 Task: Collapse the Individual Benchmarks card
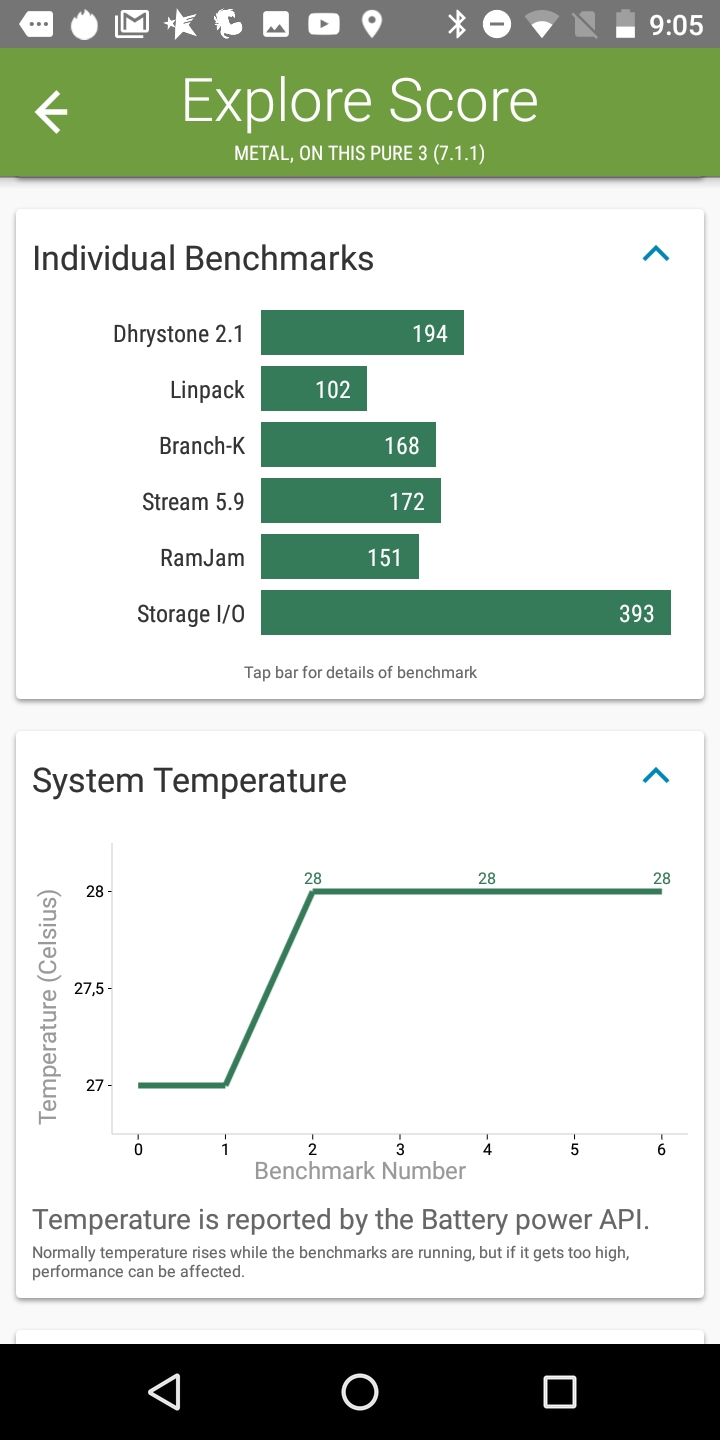[x=655, y=254]
